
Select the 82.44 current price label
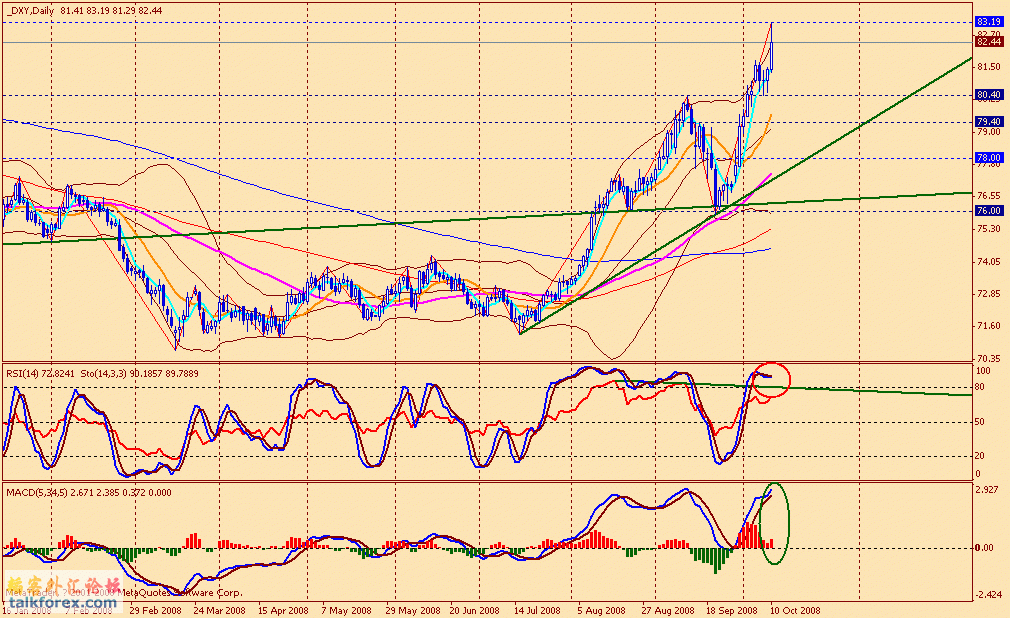(x=989, y=42)
